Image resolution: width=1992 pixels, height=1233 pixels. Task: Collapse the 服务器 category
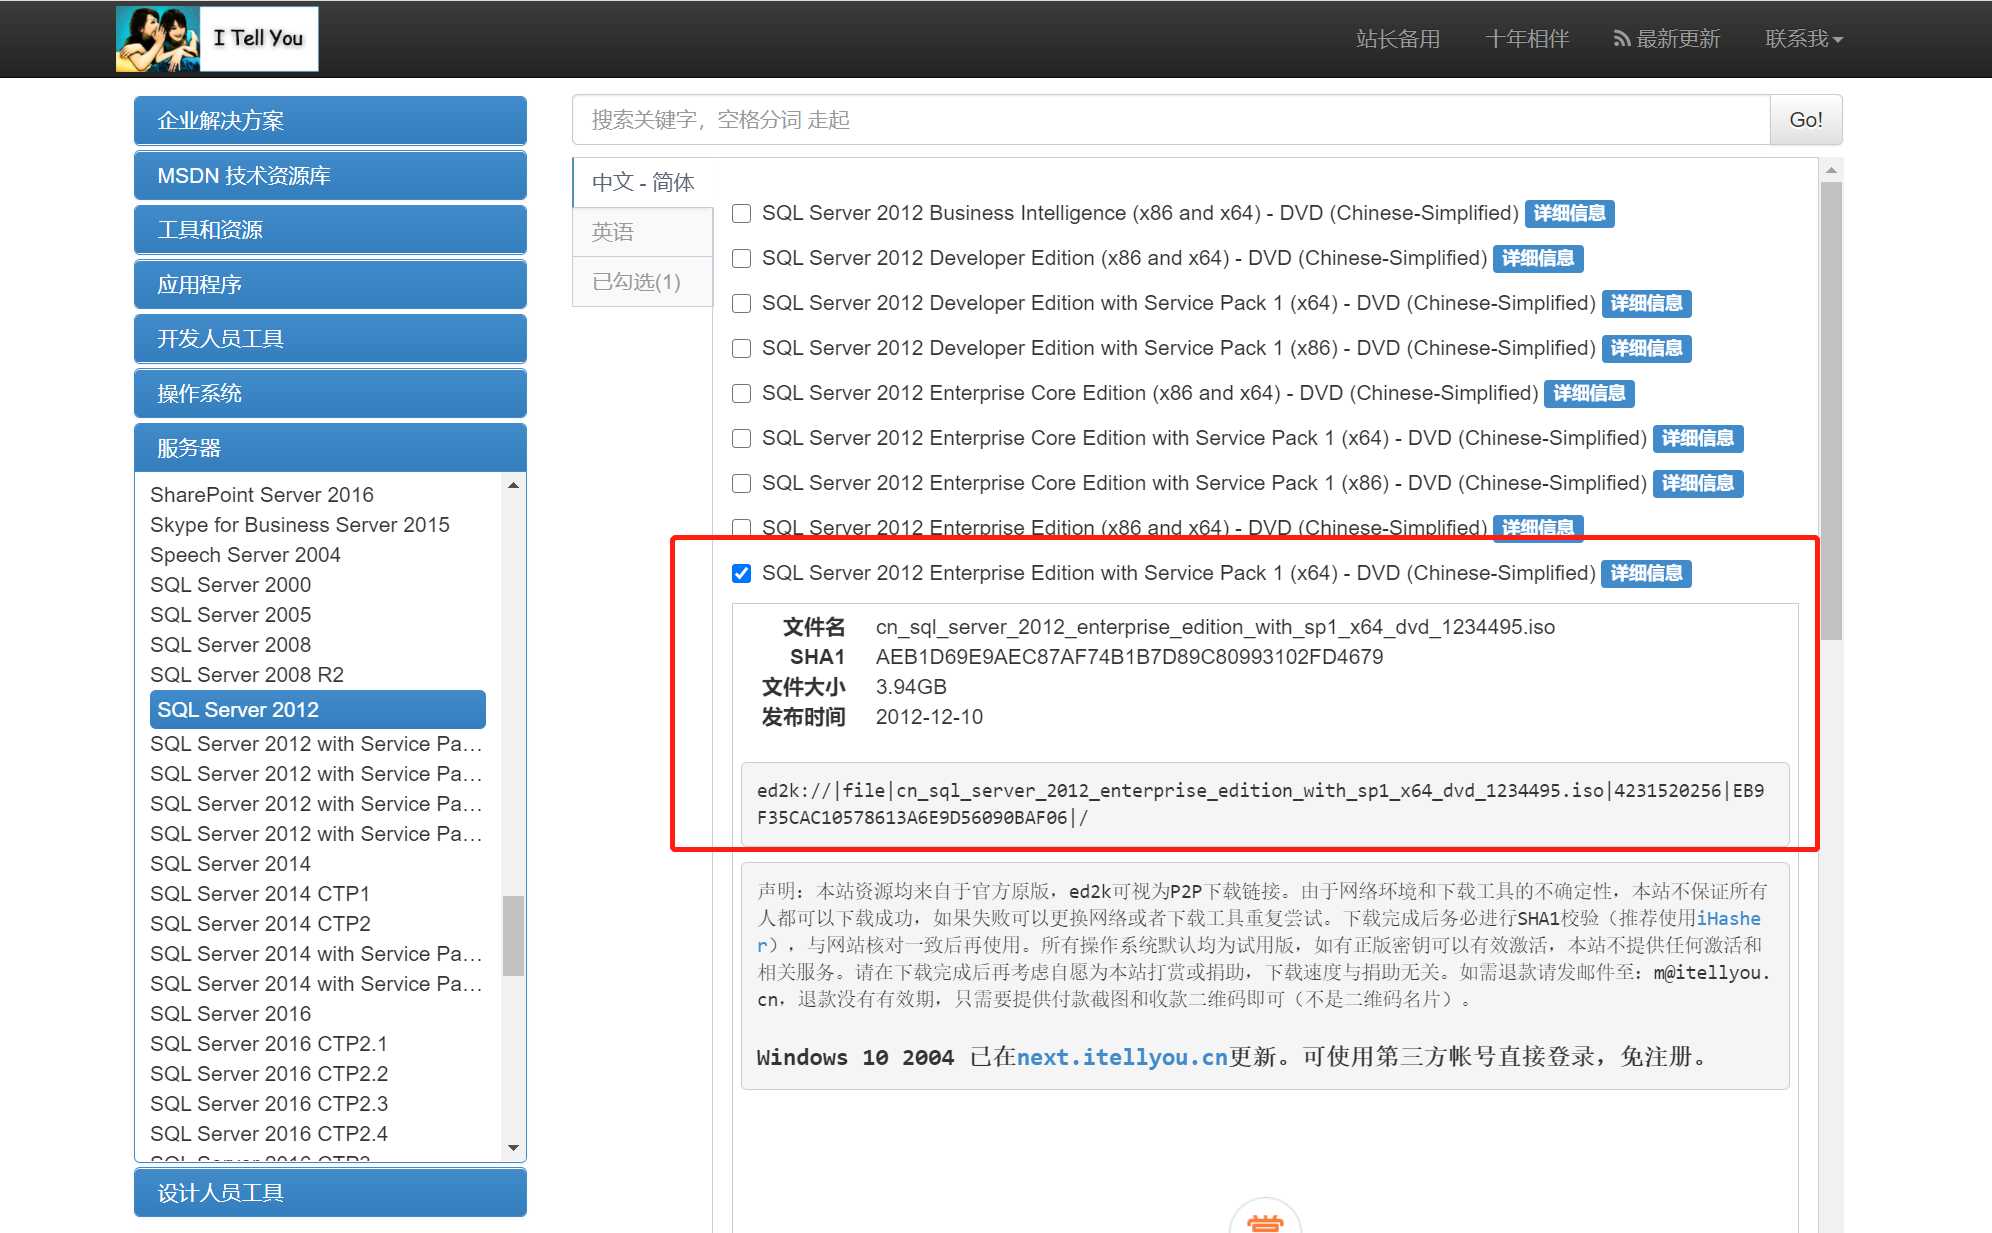[330, 448]
